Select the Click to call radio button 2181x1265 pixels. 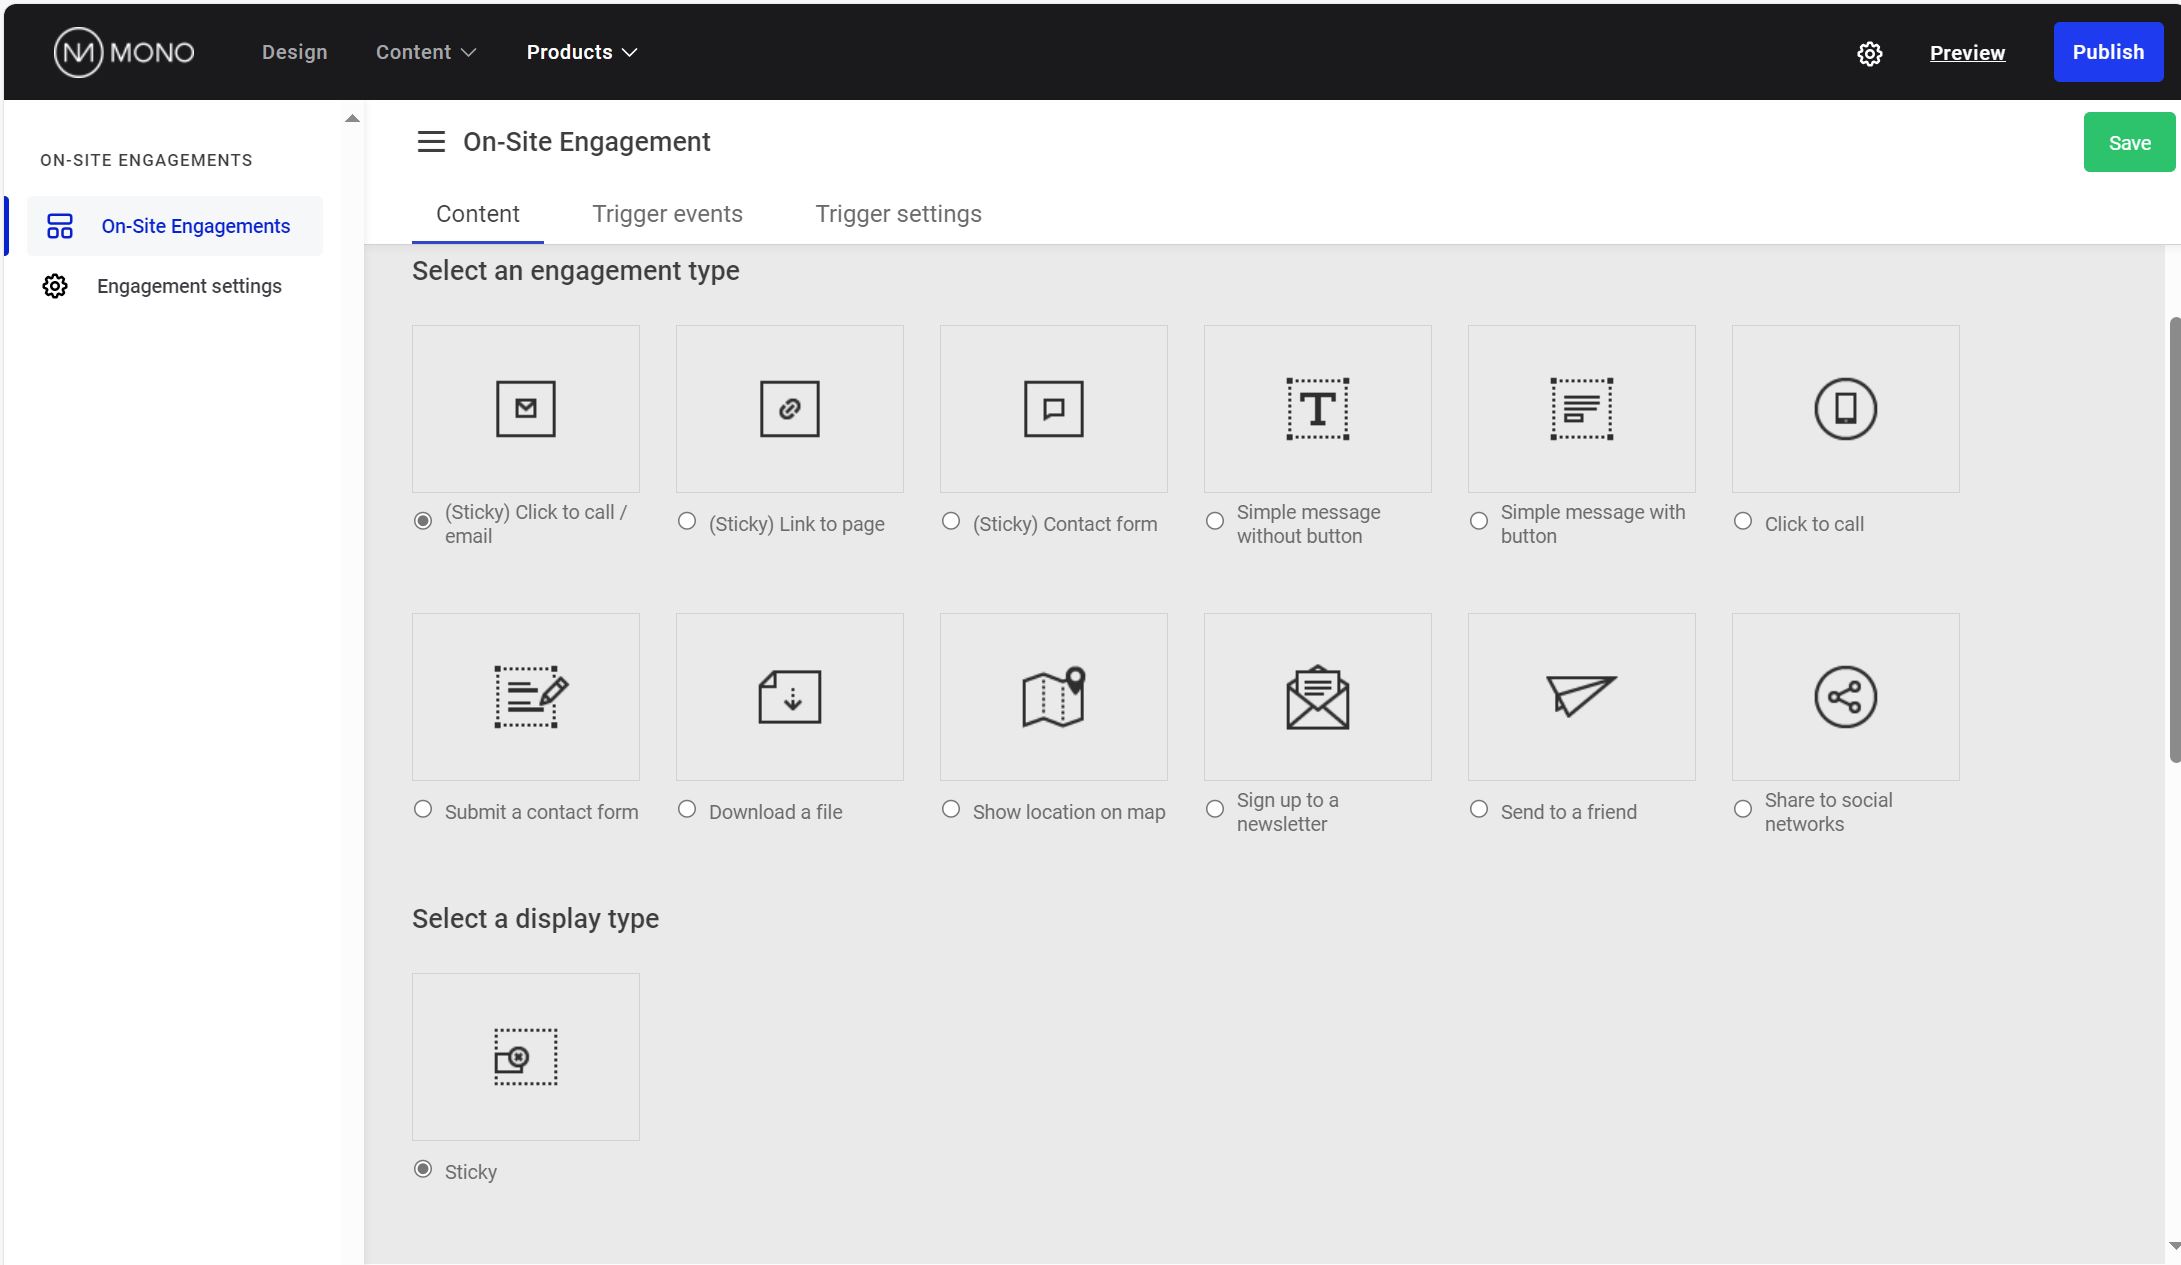(1743, 521)
